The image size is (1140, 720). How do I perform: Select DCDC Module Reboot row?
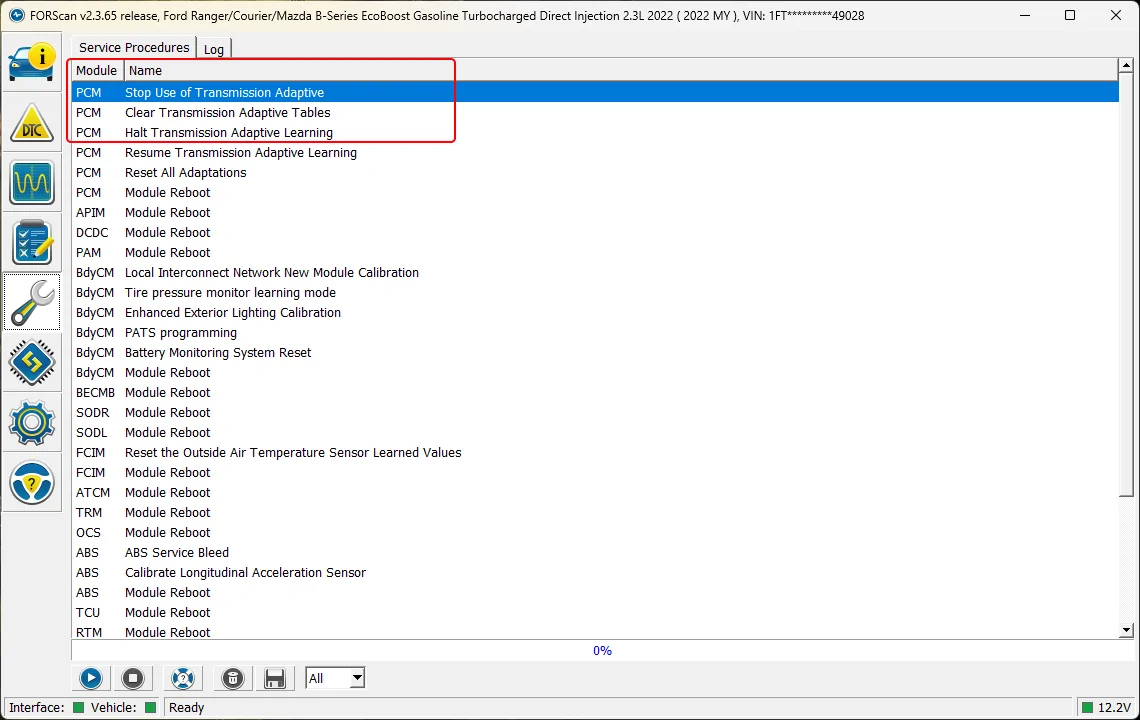(x=595, y=233)
